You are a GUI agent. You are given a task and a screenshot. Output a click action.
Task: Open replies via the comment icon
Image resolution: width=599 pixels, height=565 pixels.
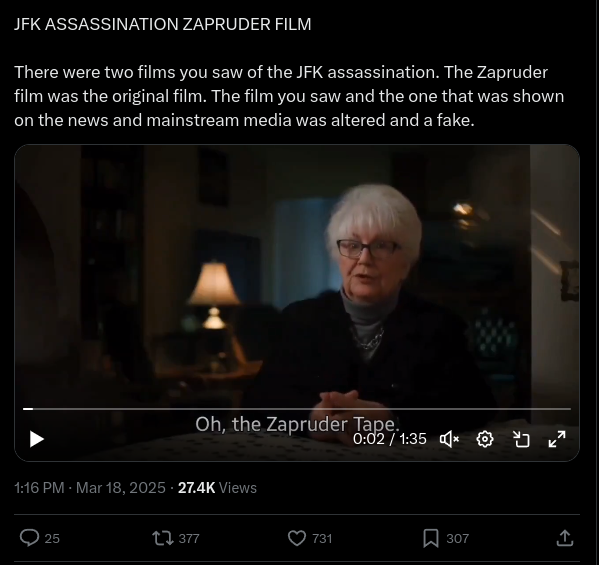pos(29,538)
